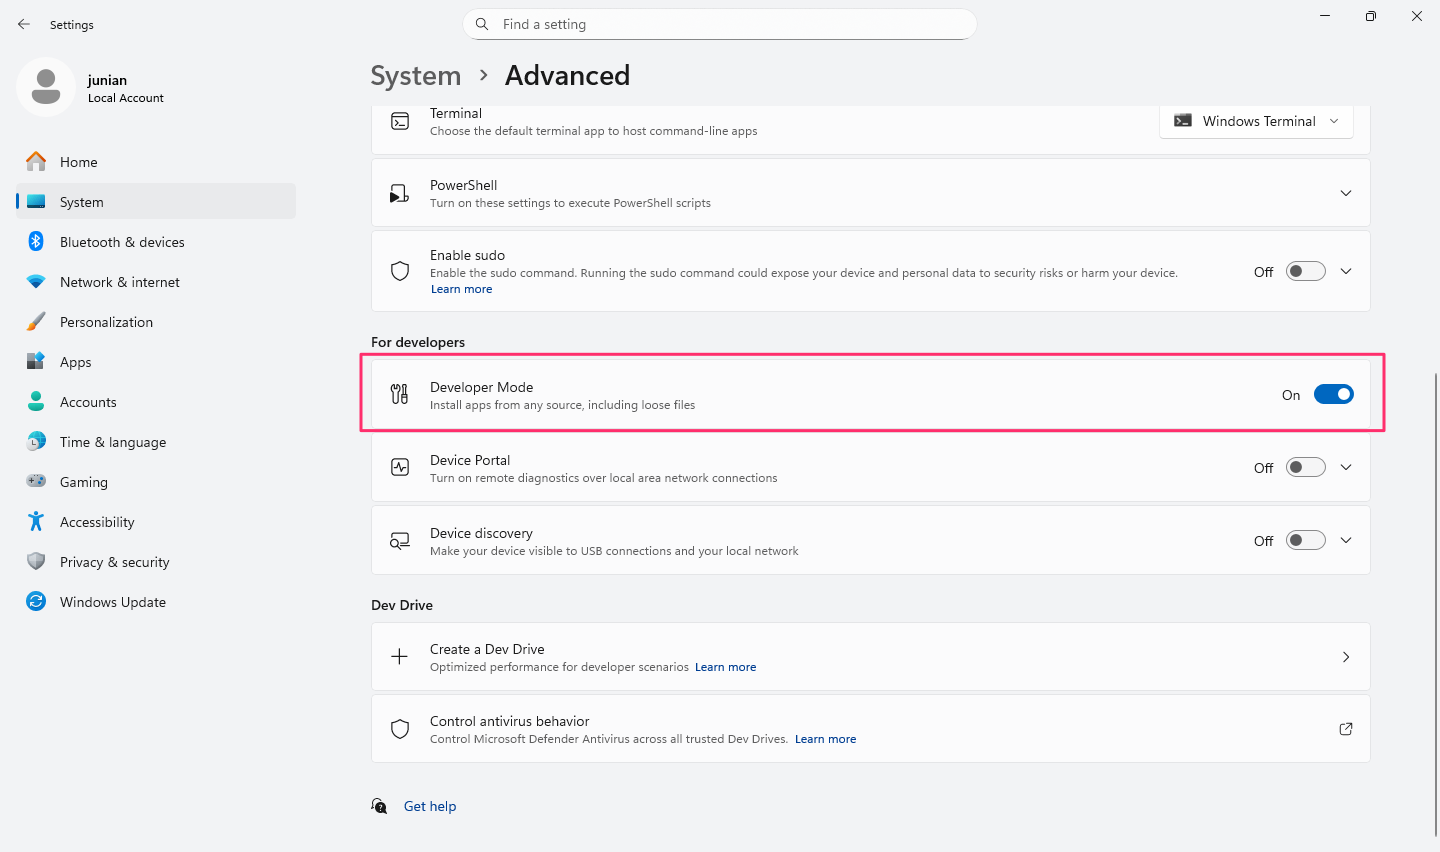Expand the Device discovery chevron
Image resolution: width=1440 pixels, height=852 pixels.
click(1346, 540)
